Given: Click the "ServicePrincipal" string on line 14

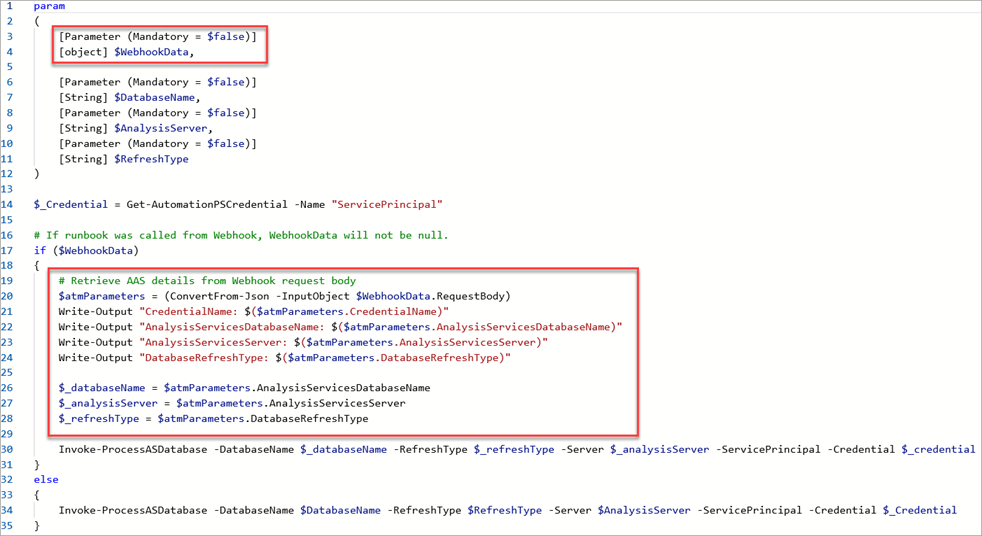Looking at the screenshot, I should point(387,205).
